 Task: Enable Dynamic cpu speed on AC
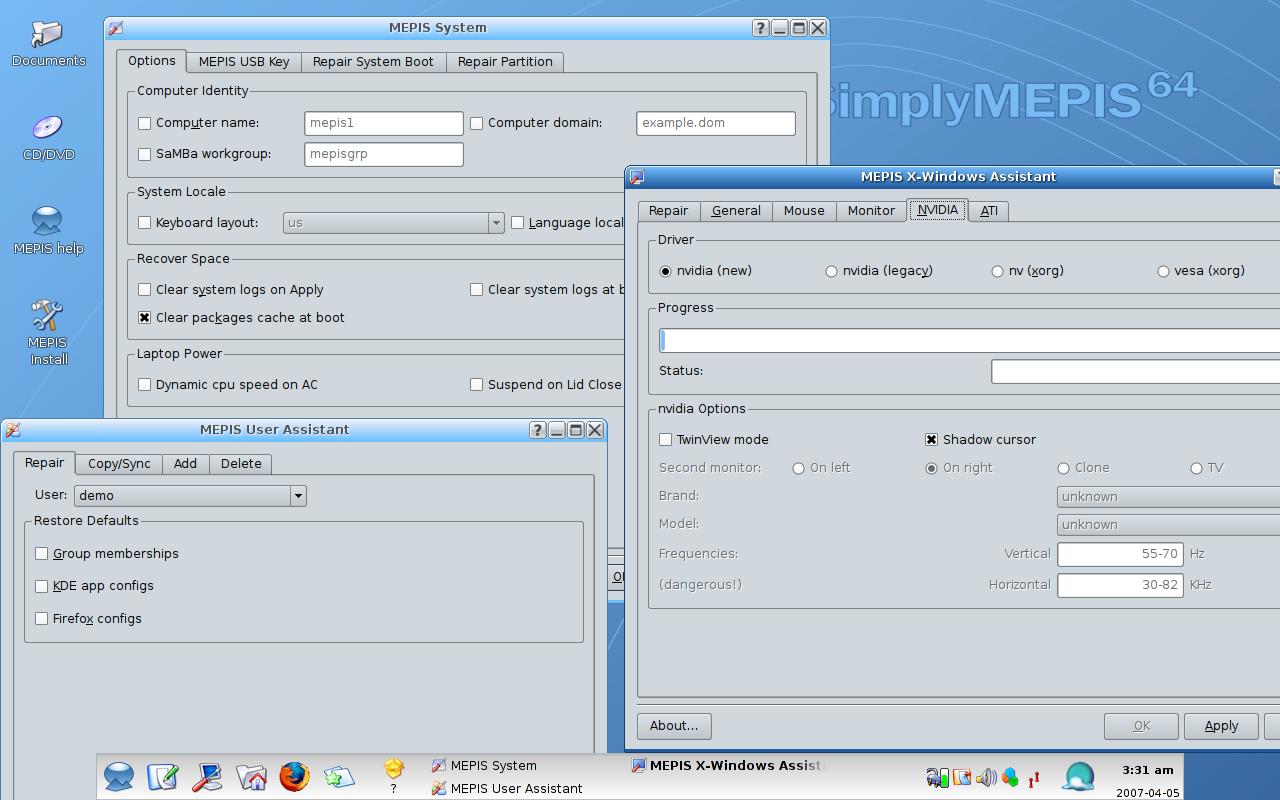click(145, 385)
